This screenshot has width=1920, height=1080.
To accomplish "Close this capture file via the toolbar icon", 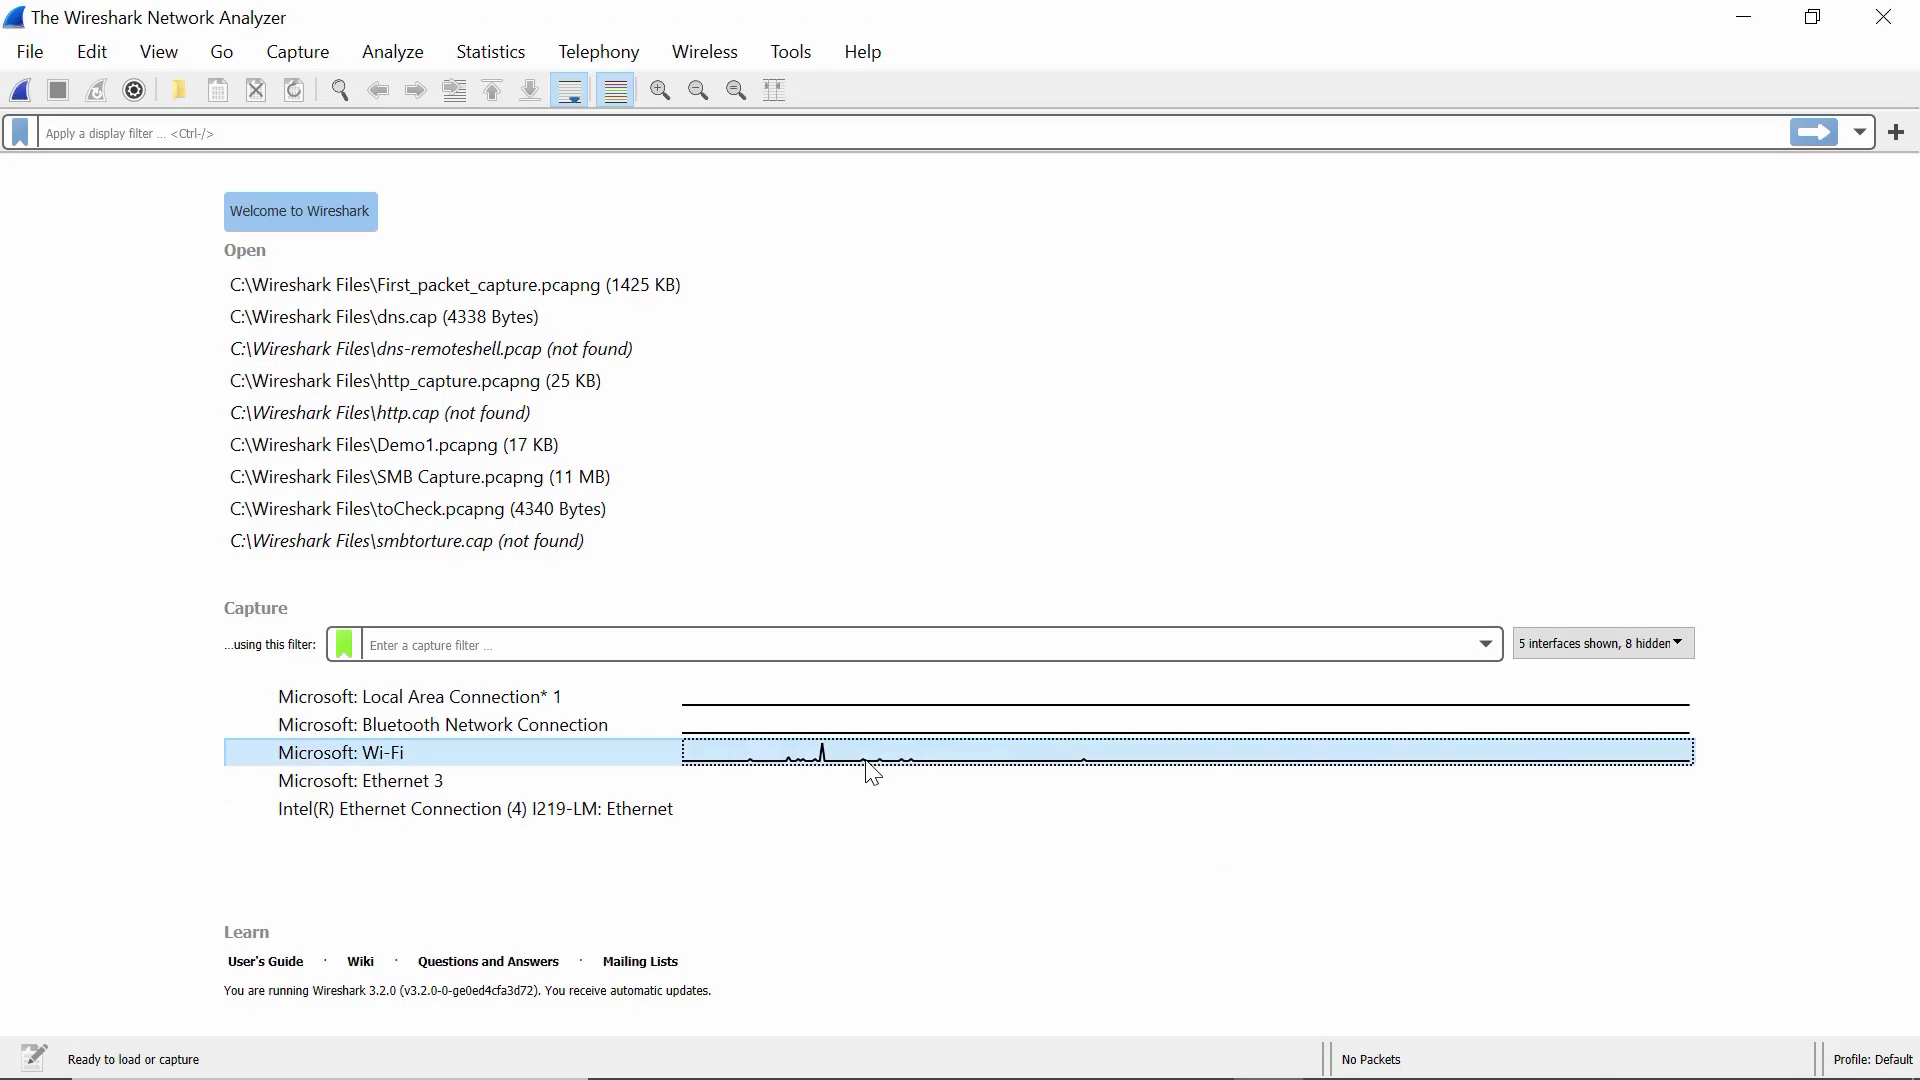I will point(256,90).
